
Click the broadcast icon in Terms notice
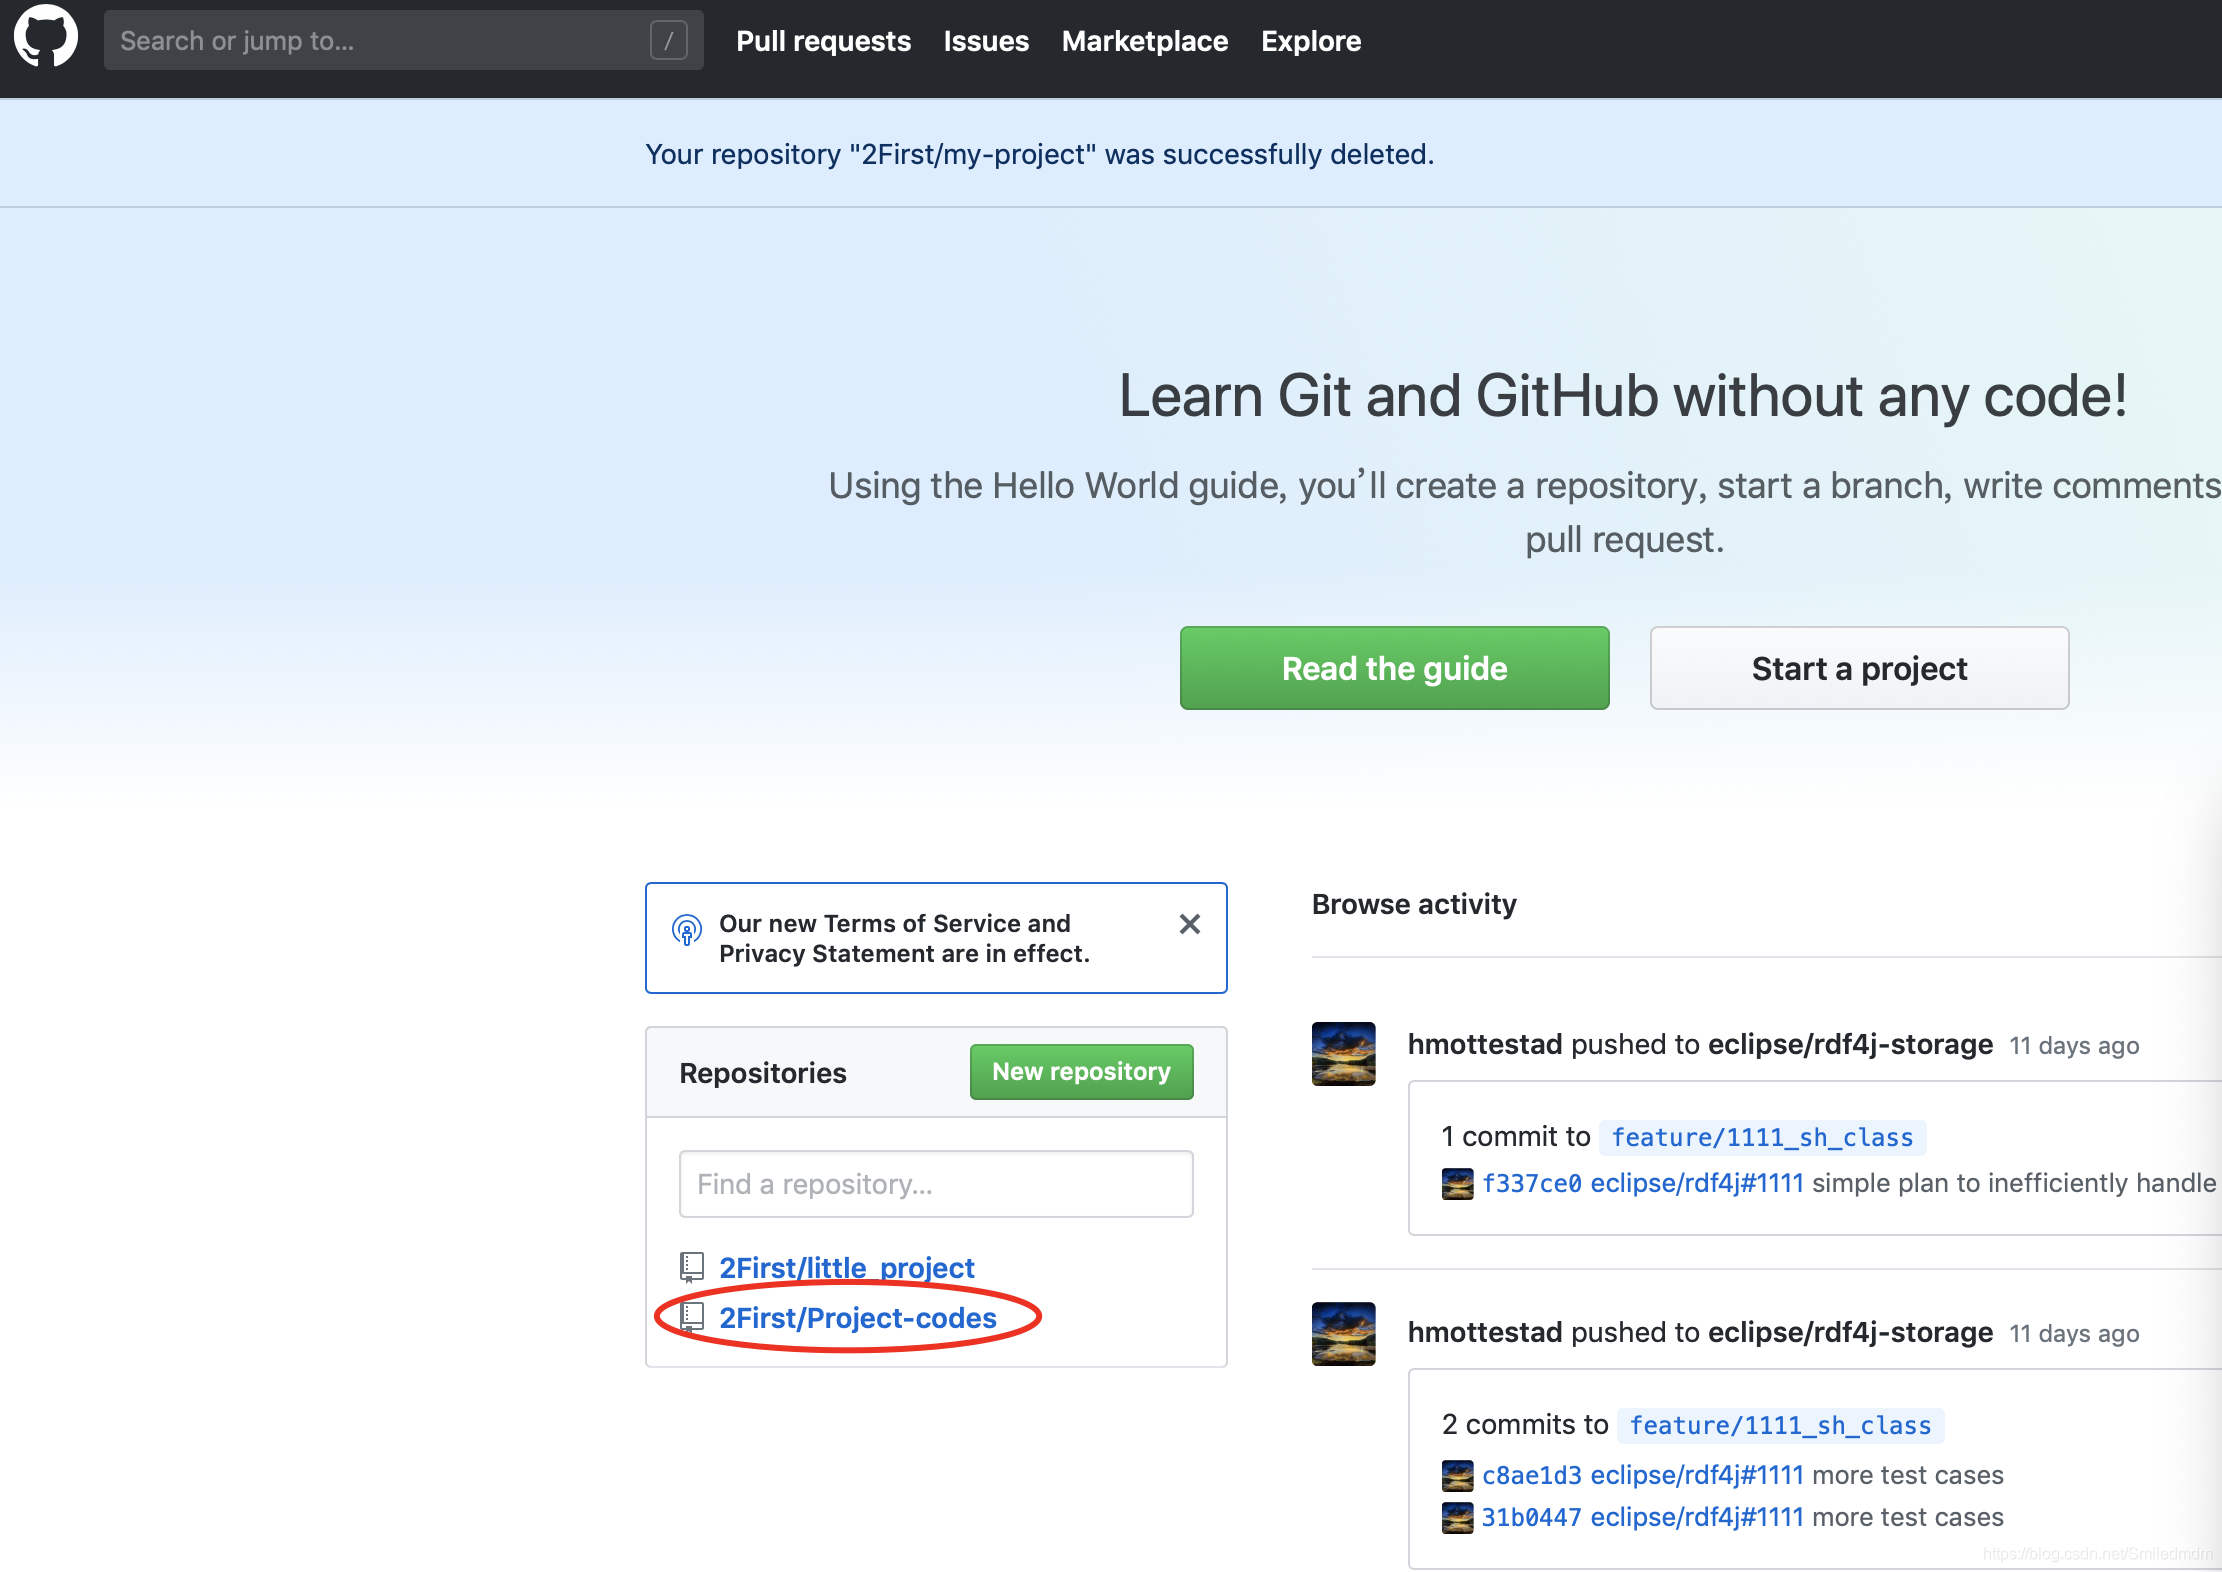pyautogui.click(x=686, y=930)
